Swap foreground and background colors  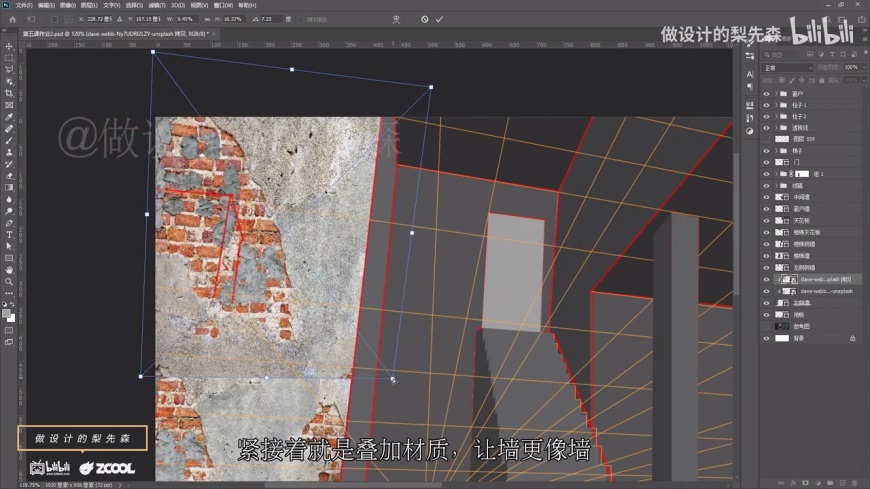pyautogui.click(x=13, y=304)
